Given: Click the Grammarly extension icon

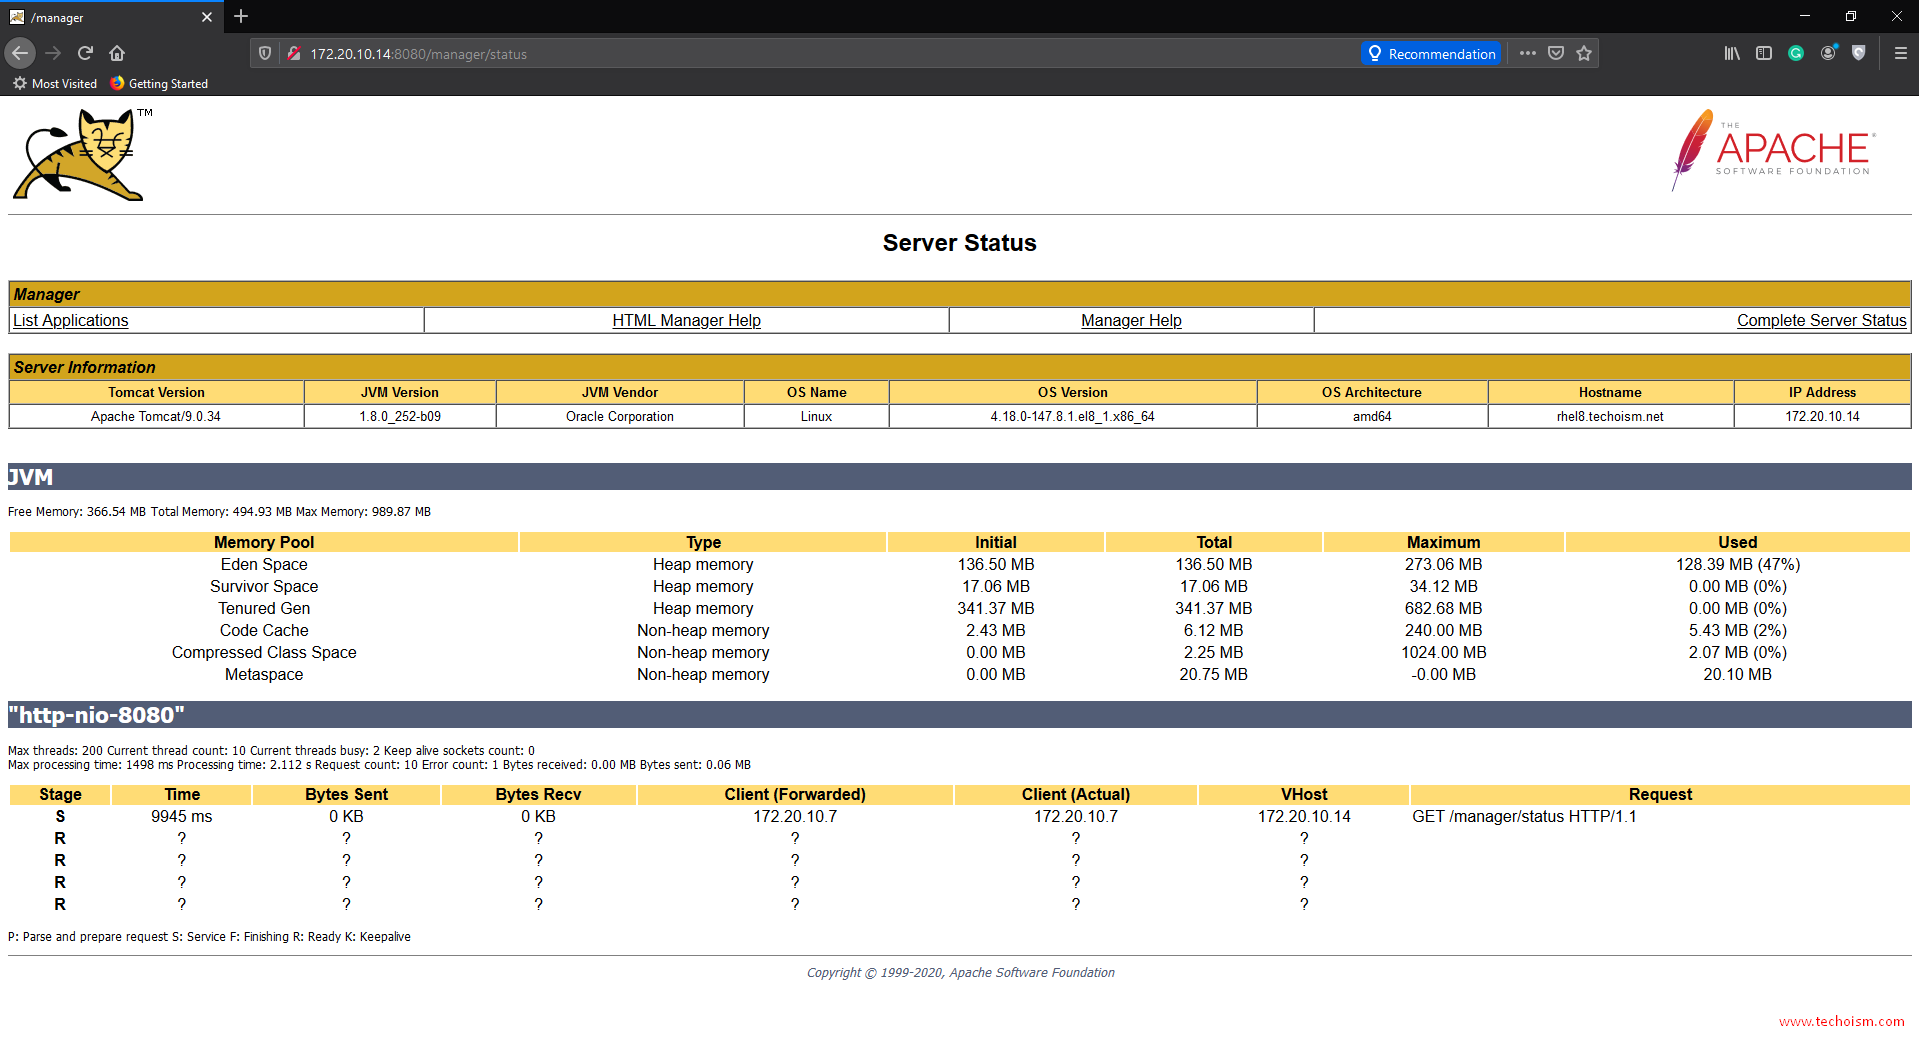Looking at the screenshot, I should [1796, 53].
